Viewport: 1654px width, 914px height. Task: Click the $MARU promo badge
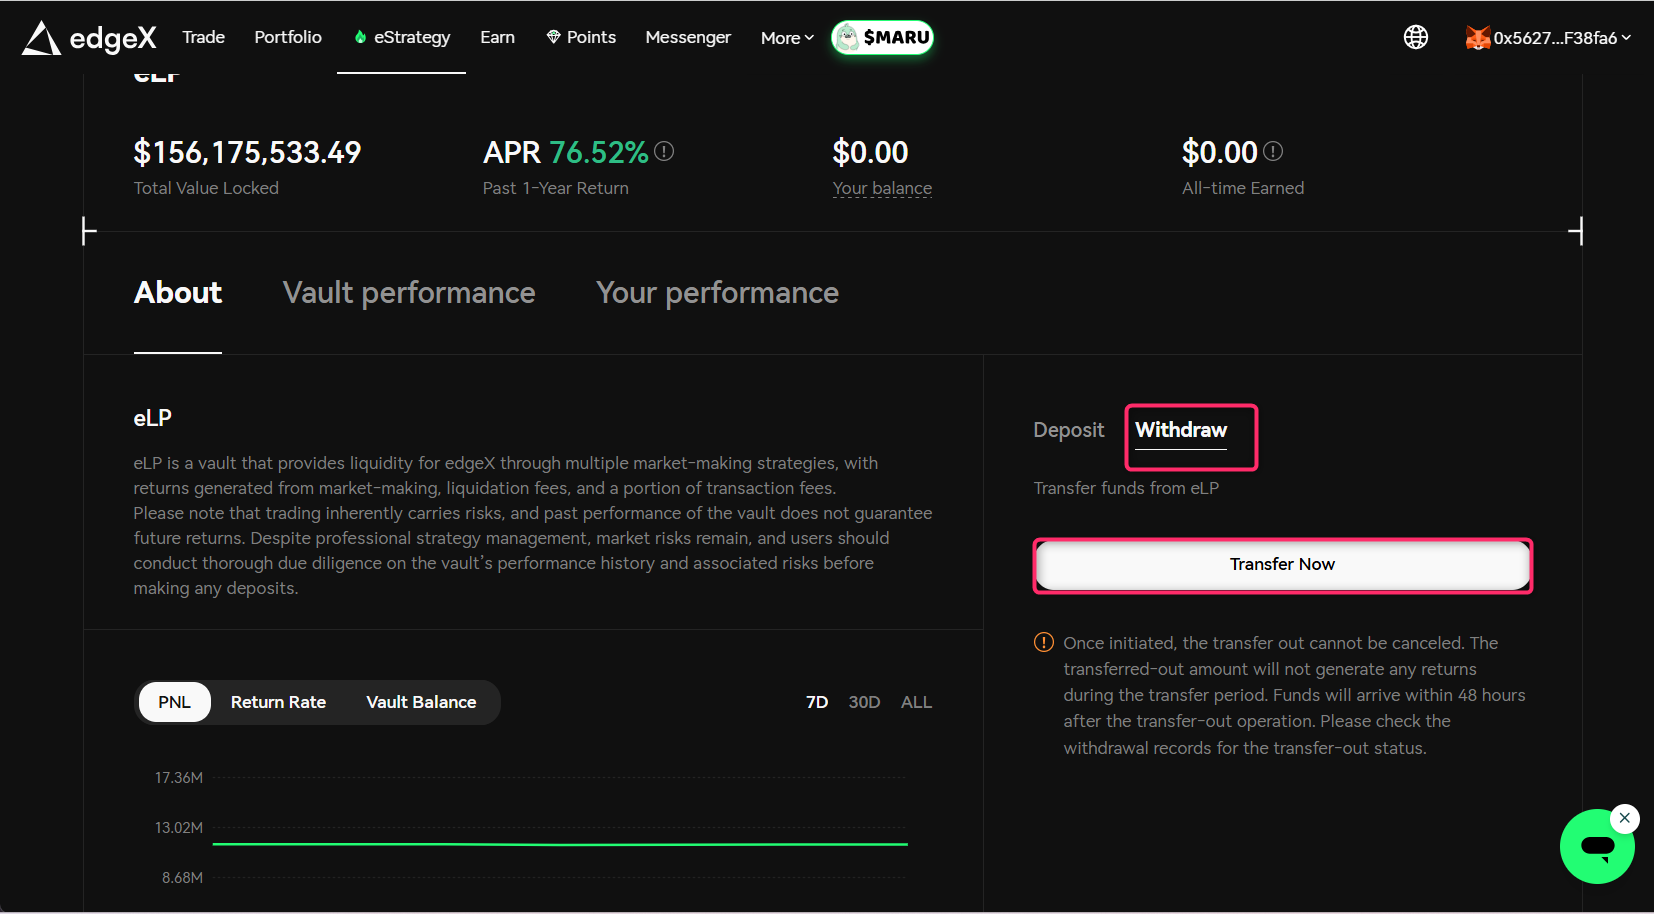click(882, 37)
